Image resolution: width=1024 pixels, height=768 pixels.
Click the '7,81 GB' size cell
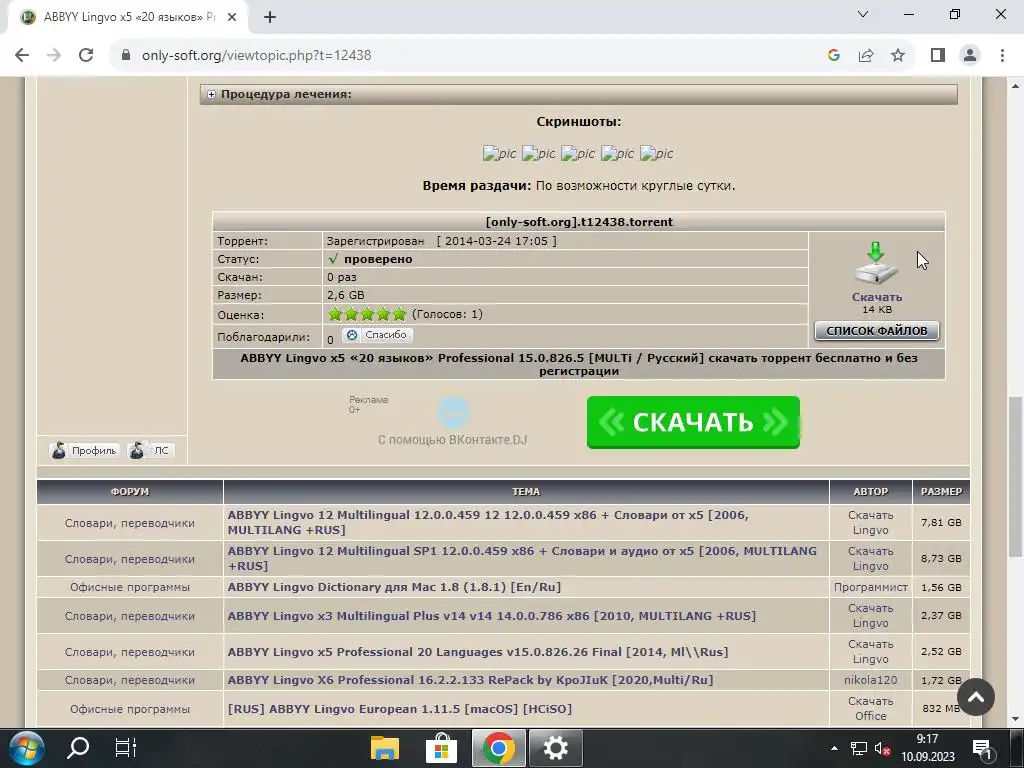click(941, 522)
